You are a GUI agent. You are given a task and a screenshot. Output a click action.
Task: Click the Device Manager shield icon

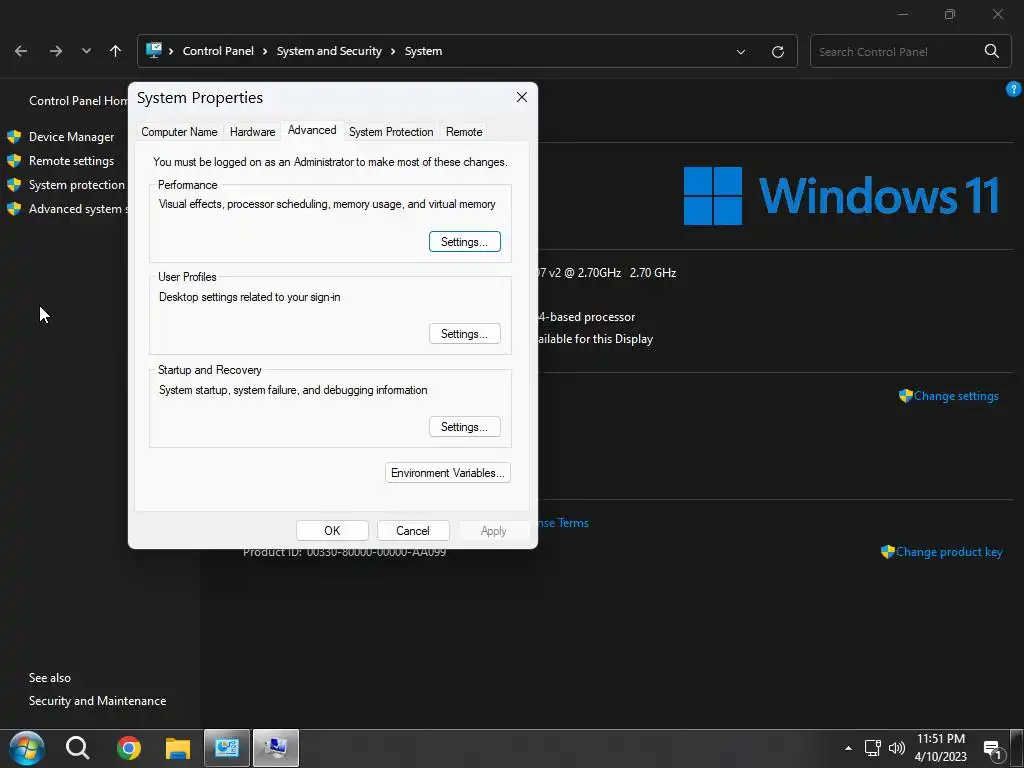(x=14, y=136)
